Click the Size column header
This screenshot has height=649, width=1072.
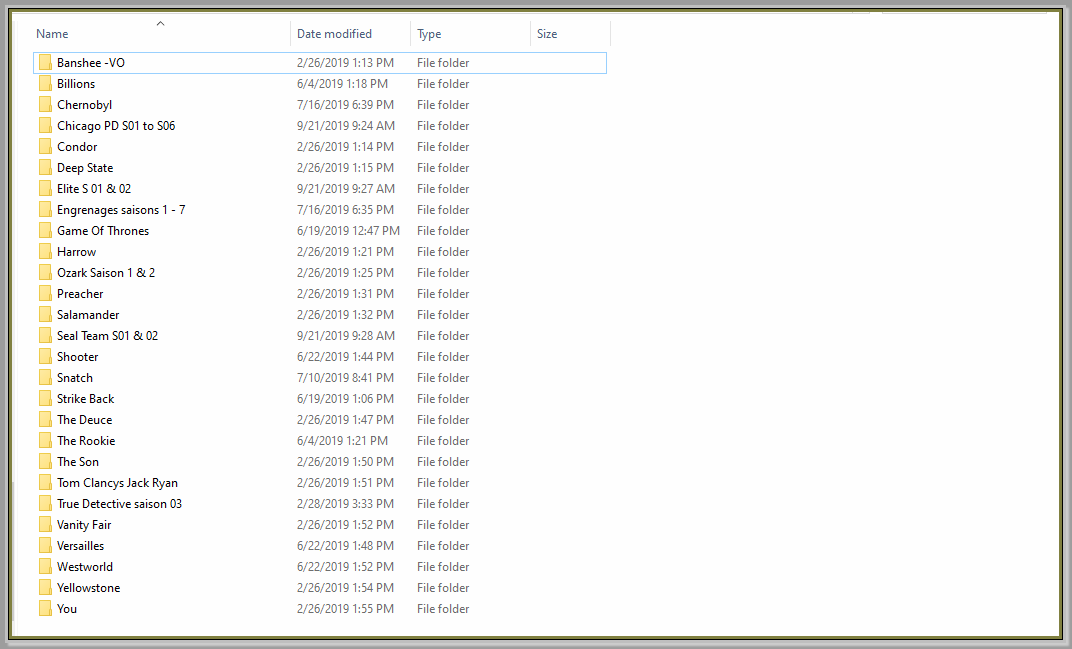tap(547, 34)
